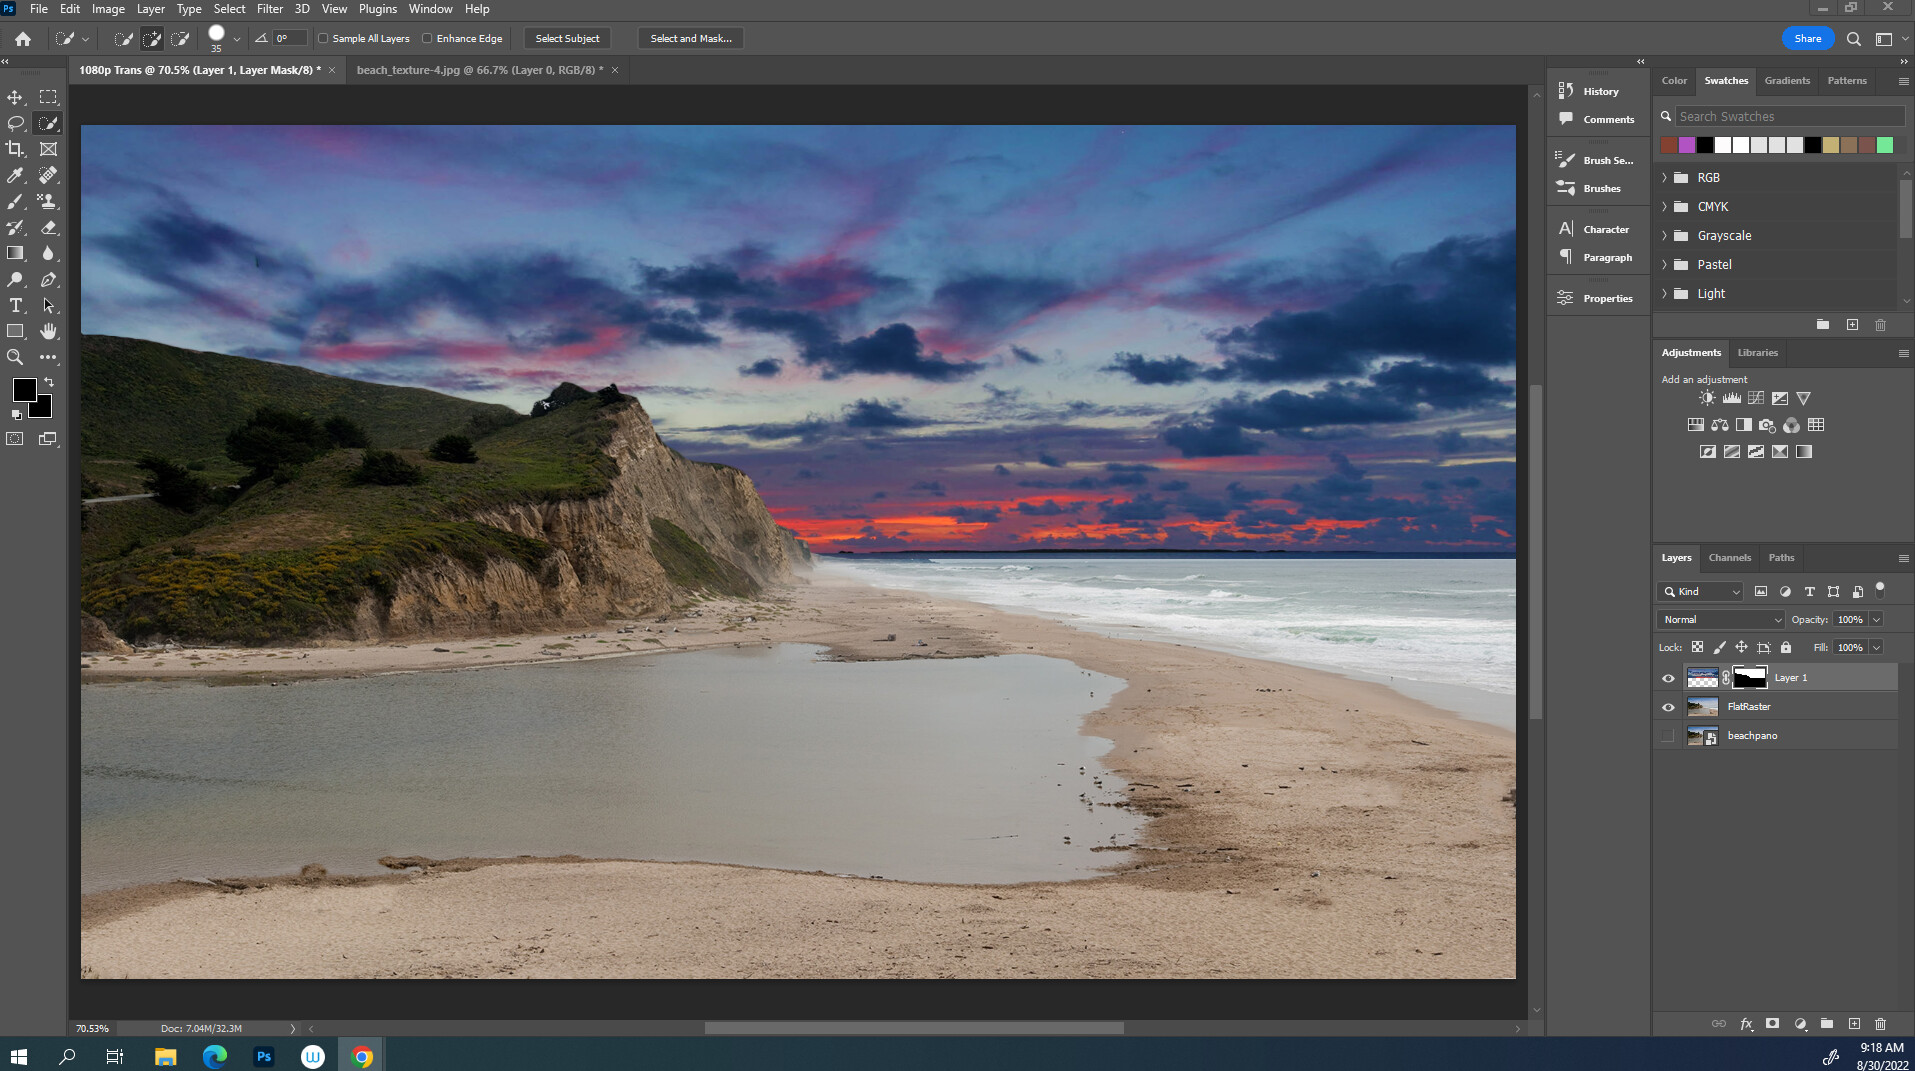This screenshot has width=1915, height=1071.
Task: Select the Crop tool
Action: coord(15,149)
